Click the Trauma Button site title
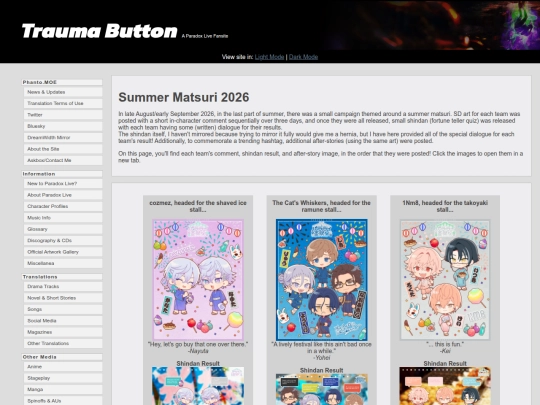540x405 pixels. point(100,31)
